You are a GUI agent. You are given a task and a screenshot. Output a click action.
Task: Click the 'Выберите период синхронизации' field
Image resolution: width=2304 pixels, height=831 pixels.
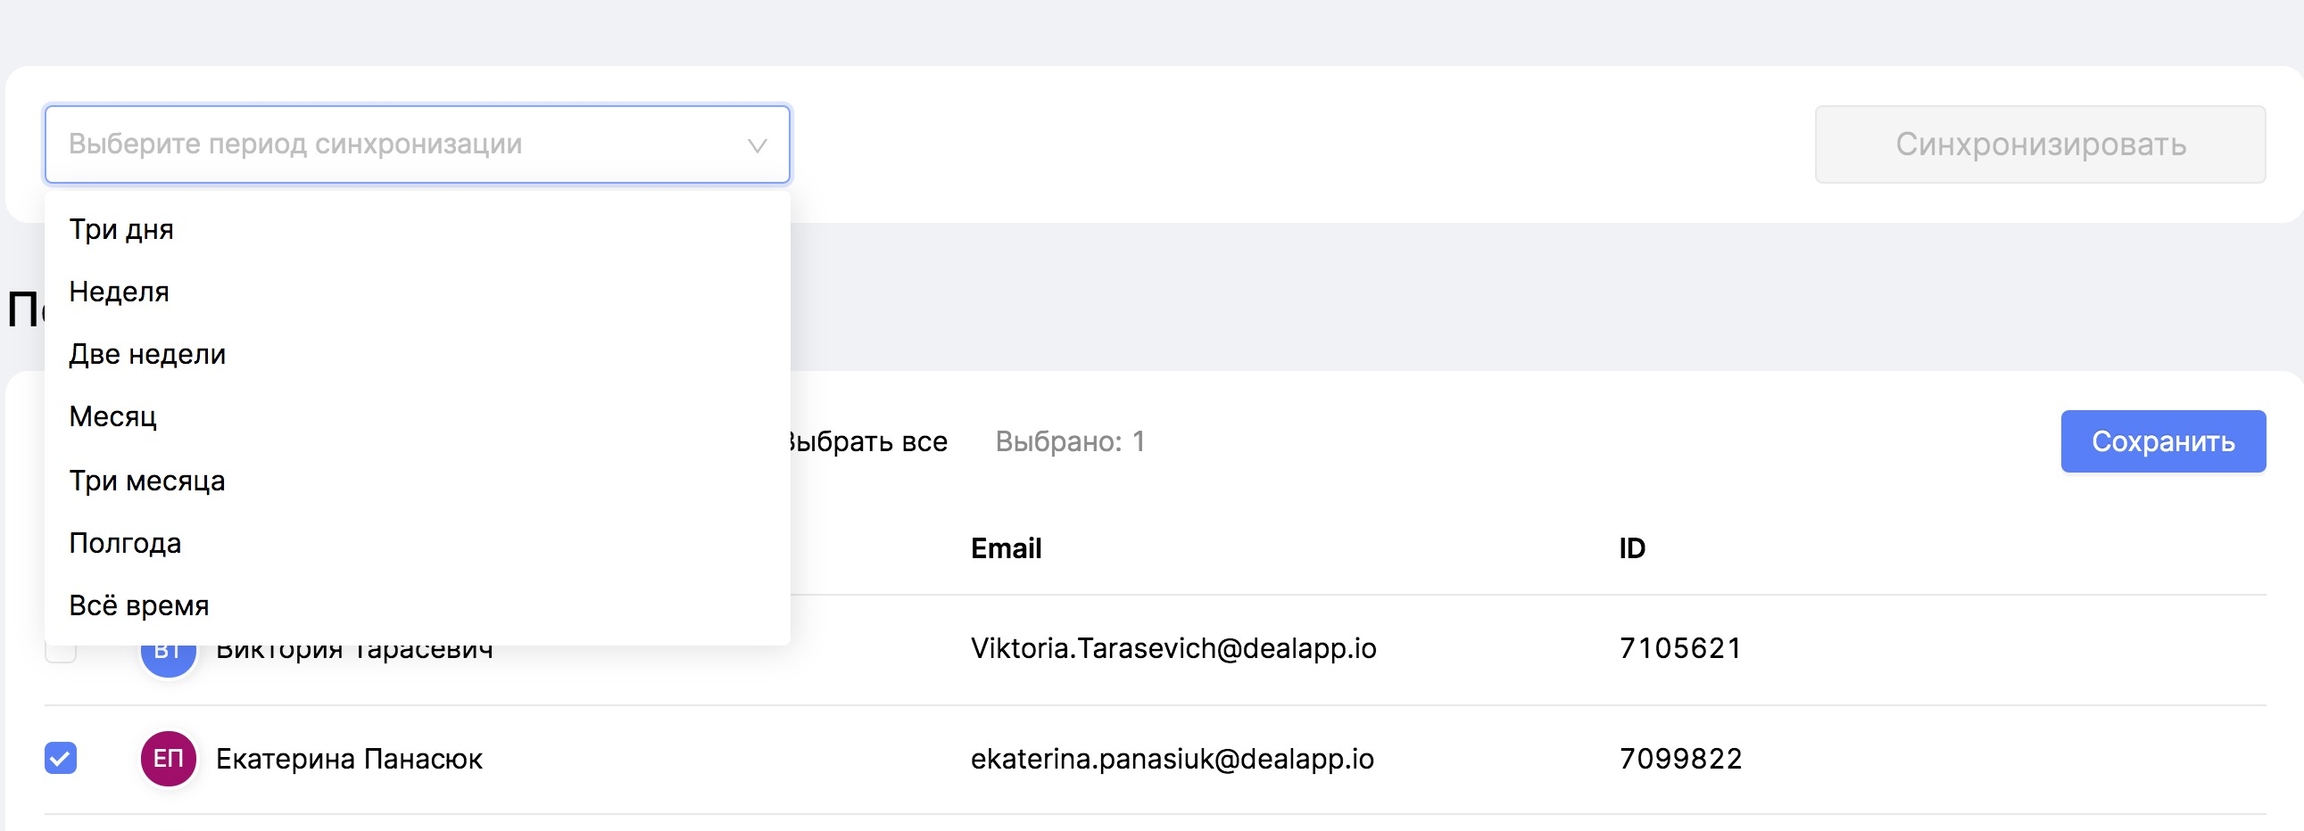pyautogui.click(x=400, y=145)
